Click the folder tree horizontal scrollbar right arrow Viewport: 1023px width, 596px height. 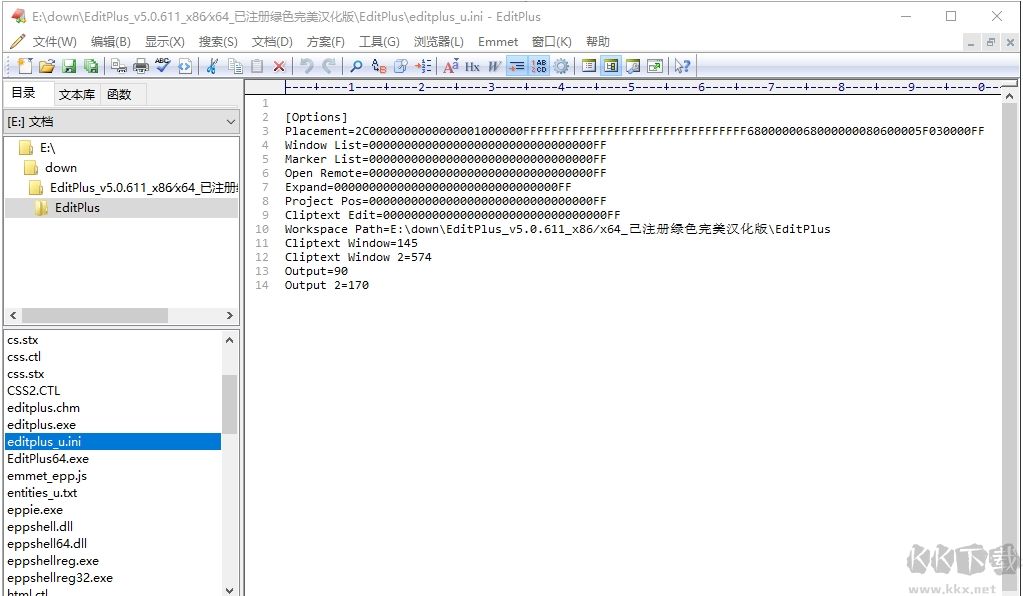pyautogui.click(x=230, y=316)
